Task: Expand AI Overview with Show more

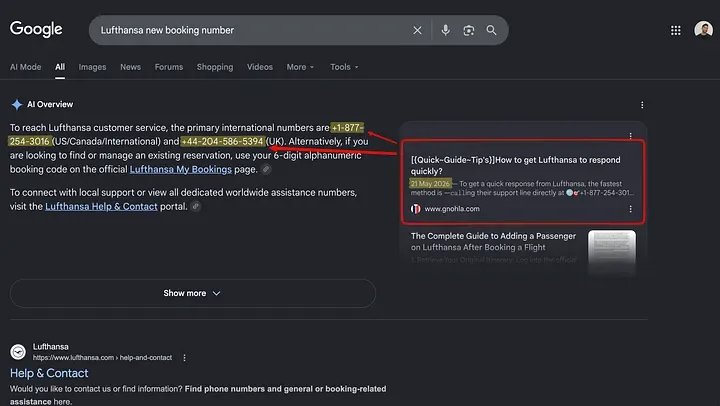Action: click(x=193, y=293)
